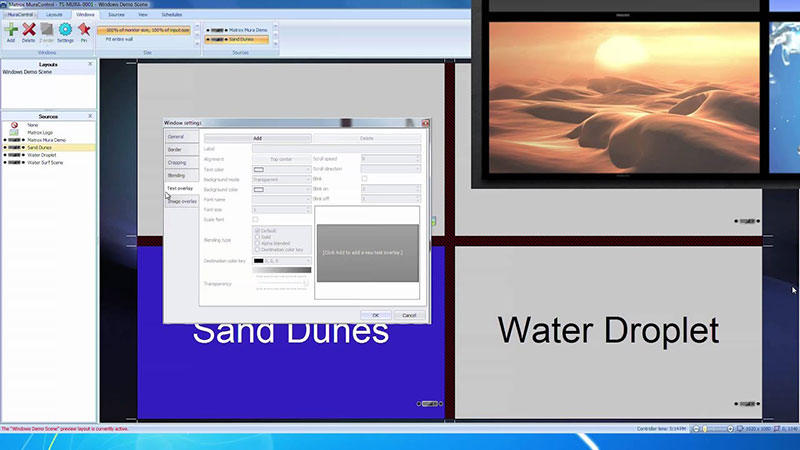Click the red Delete window icon

[x=29, y=31]
